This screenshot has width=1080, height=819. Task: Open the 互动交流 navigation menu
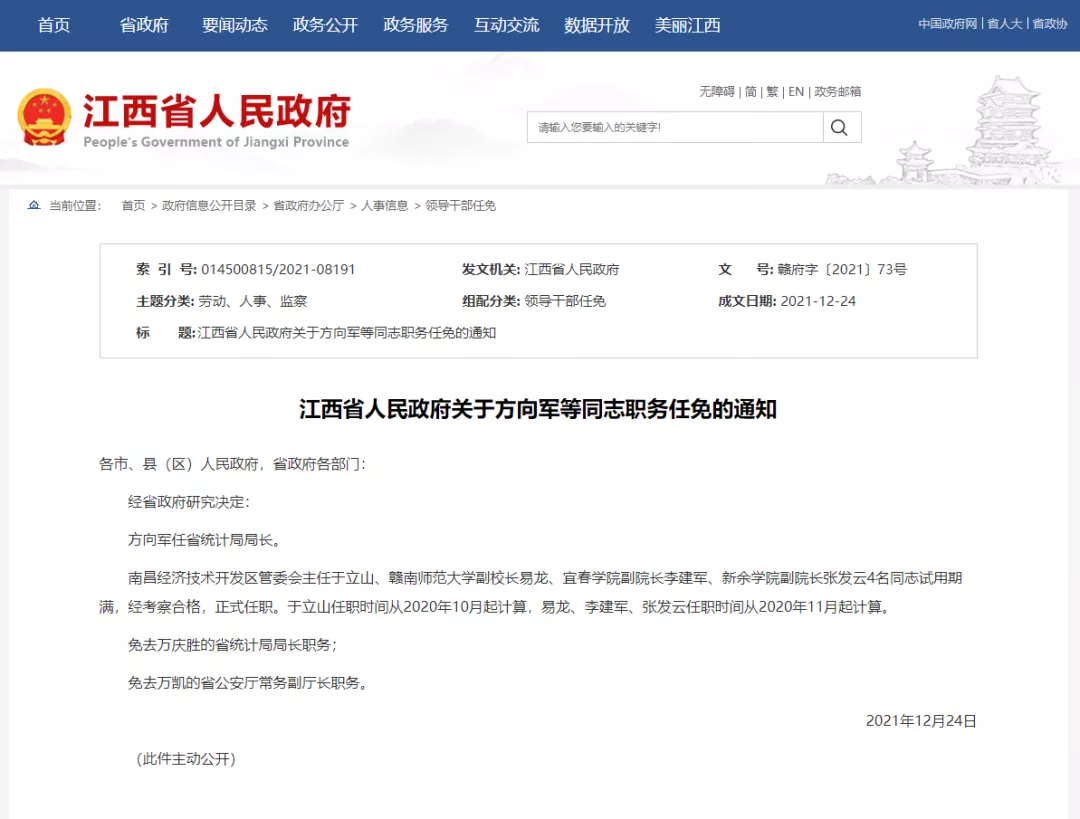[x=505, y=26]
